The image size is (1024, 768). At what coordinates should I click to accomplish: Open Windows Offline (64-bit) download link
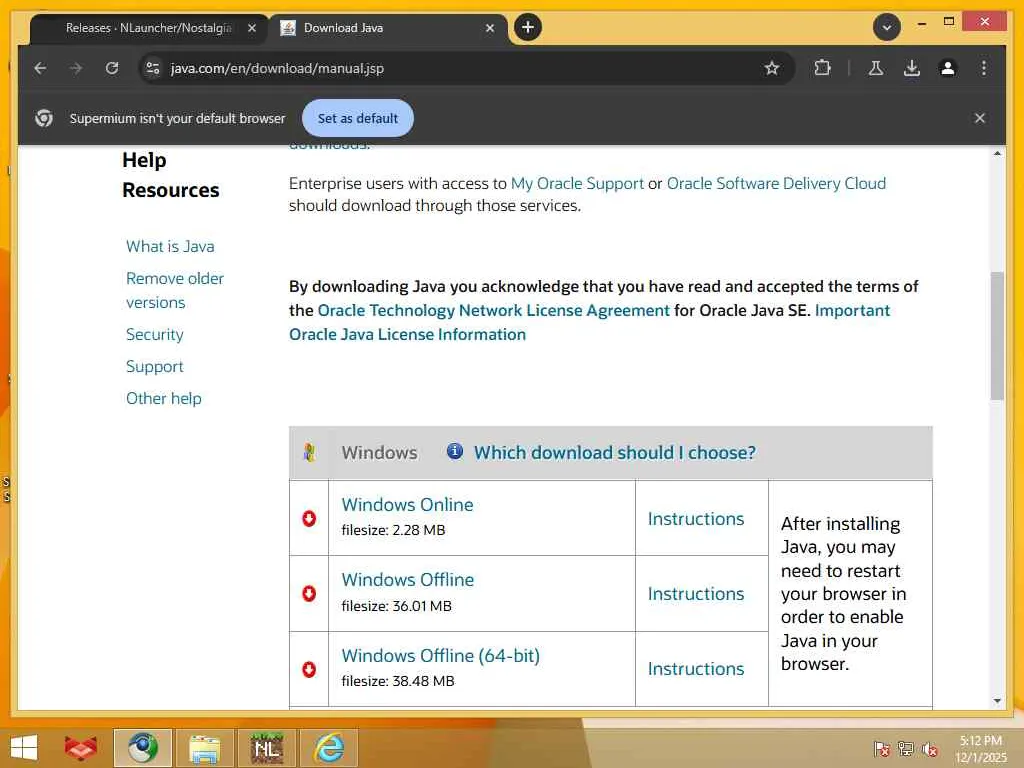441,655
